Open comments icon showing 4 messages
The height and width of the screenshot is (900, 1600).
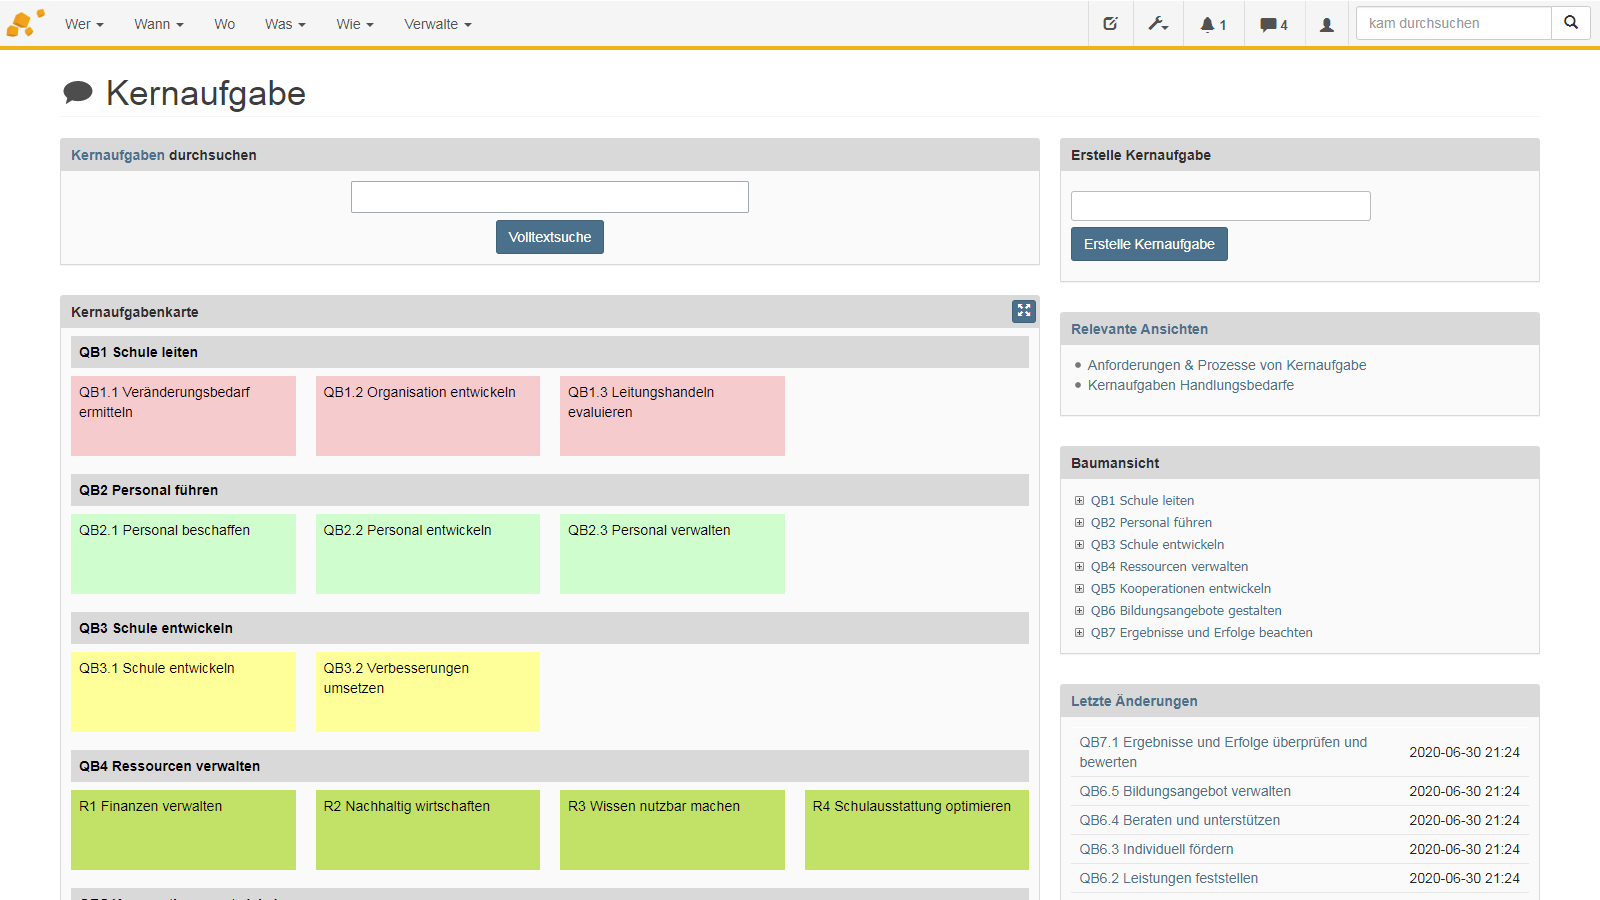[x=1273, y=24]
